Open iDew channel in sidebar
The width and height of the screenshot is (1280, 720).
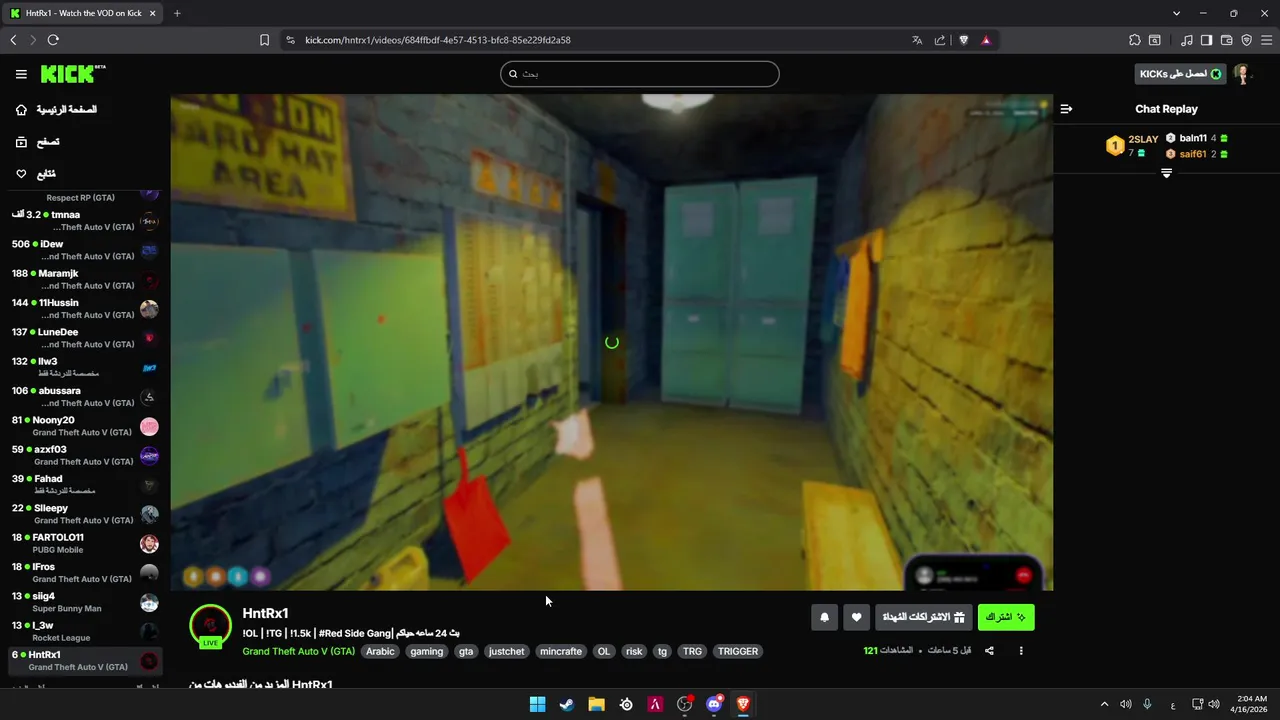tap(85, 250)
